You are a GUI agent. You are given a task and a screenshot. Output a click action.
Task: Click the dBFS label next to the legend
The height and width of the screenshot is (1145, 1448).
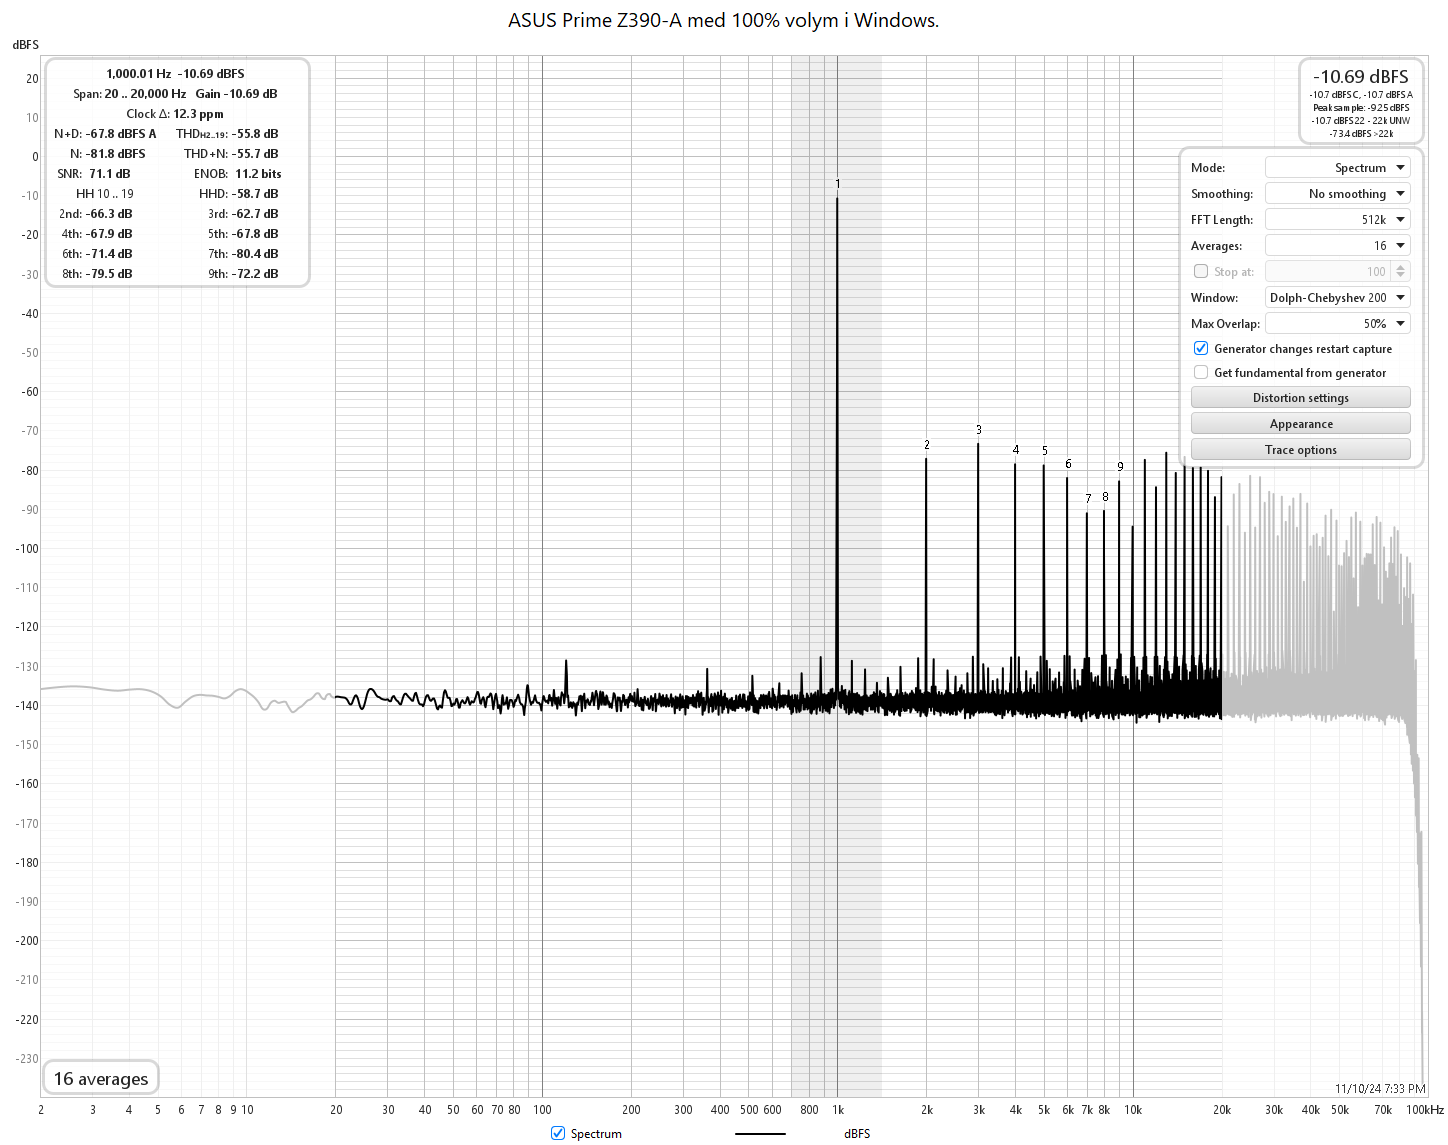pyautogui.click(x=856, y=1133)
